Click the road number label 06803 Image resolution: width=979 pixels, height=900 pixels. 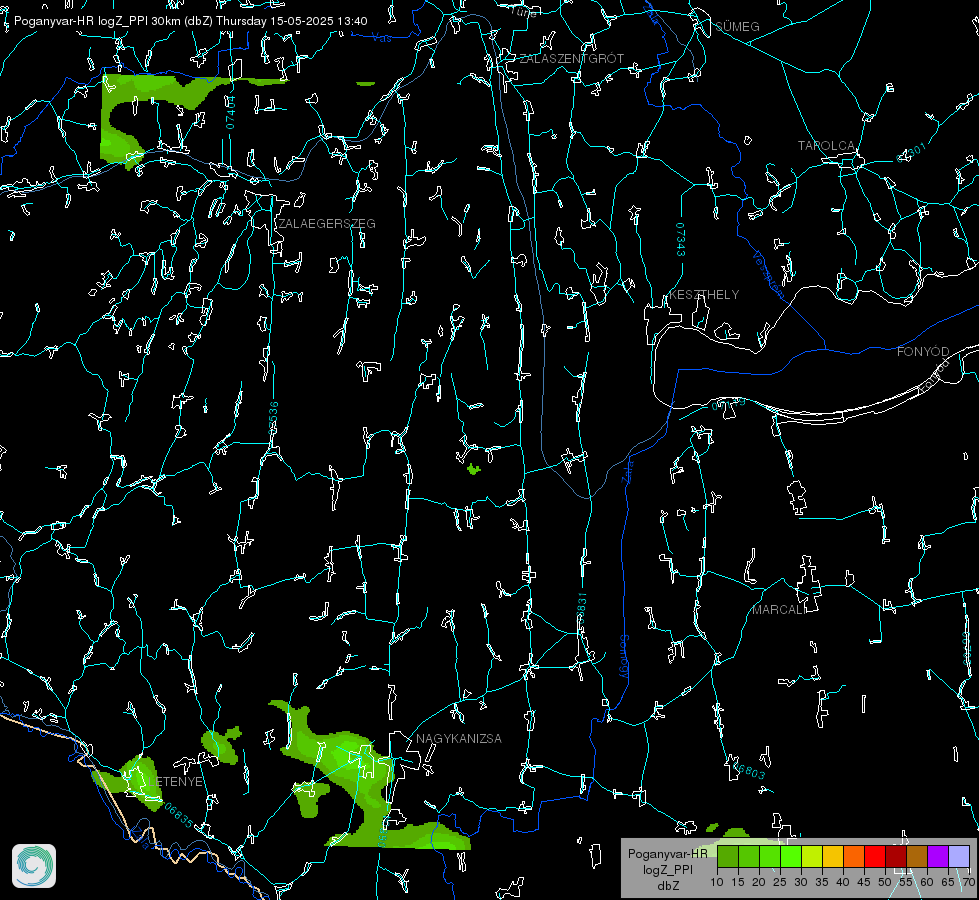[749, 769]
